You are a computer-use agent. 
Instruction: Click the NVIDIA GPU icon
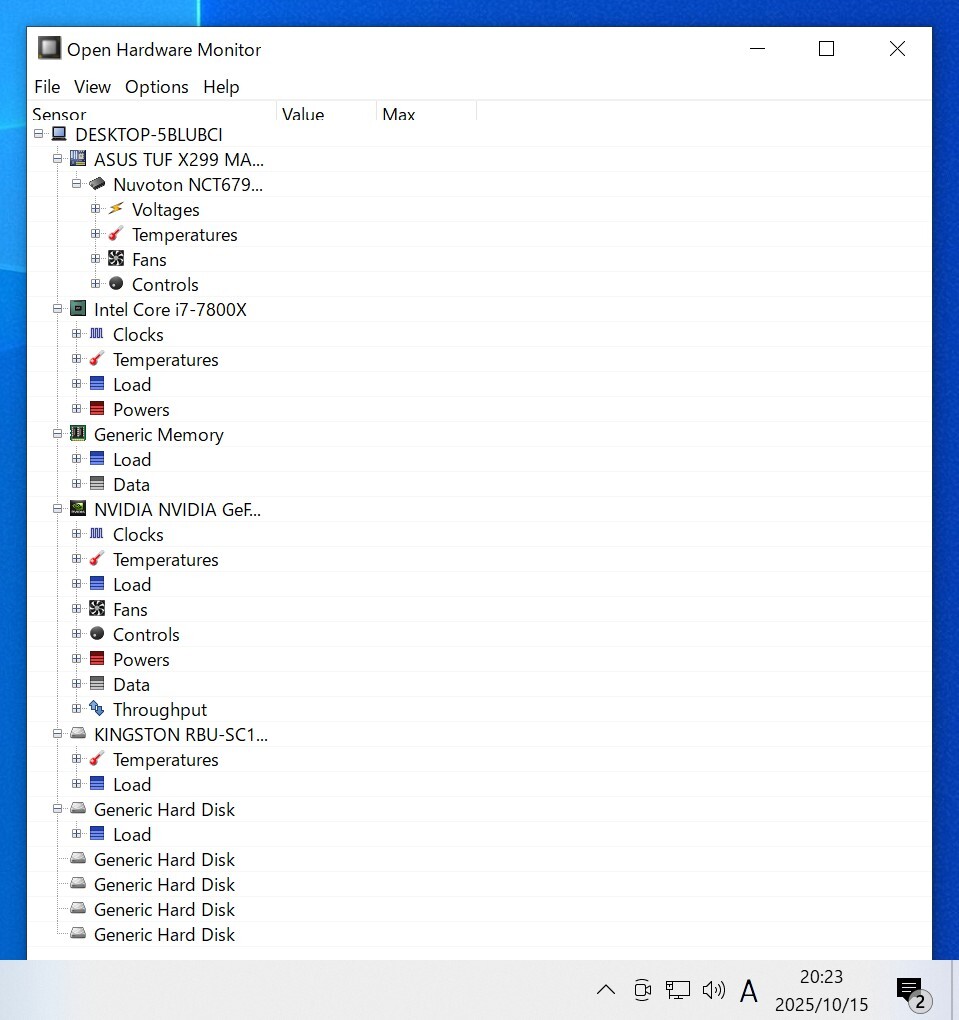click(x=78, y=509)
